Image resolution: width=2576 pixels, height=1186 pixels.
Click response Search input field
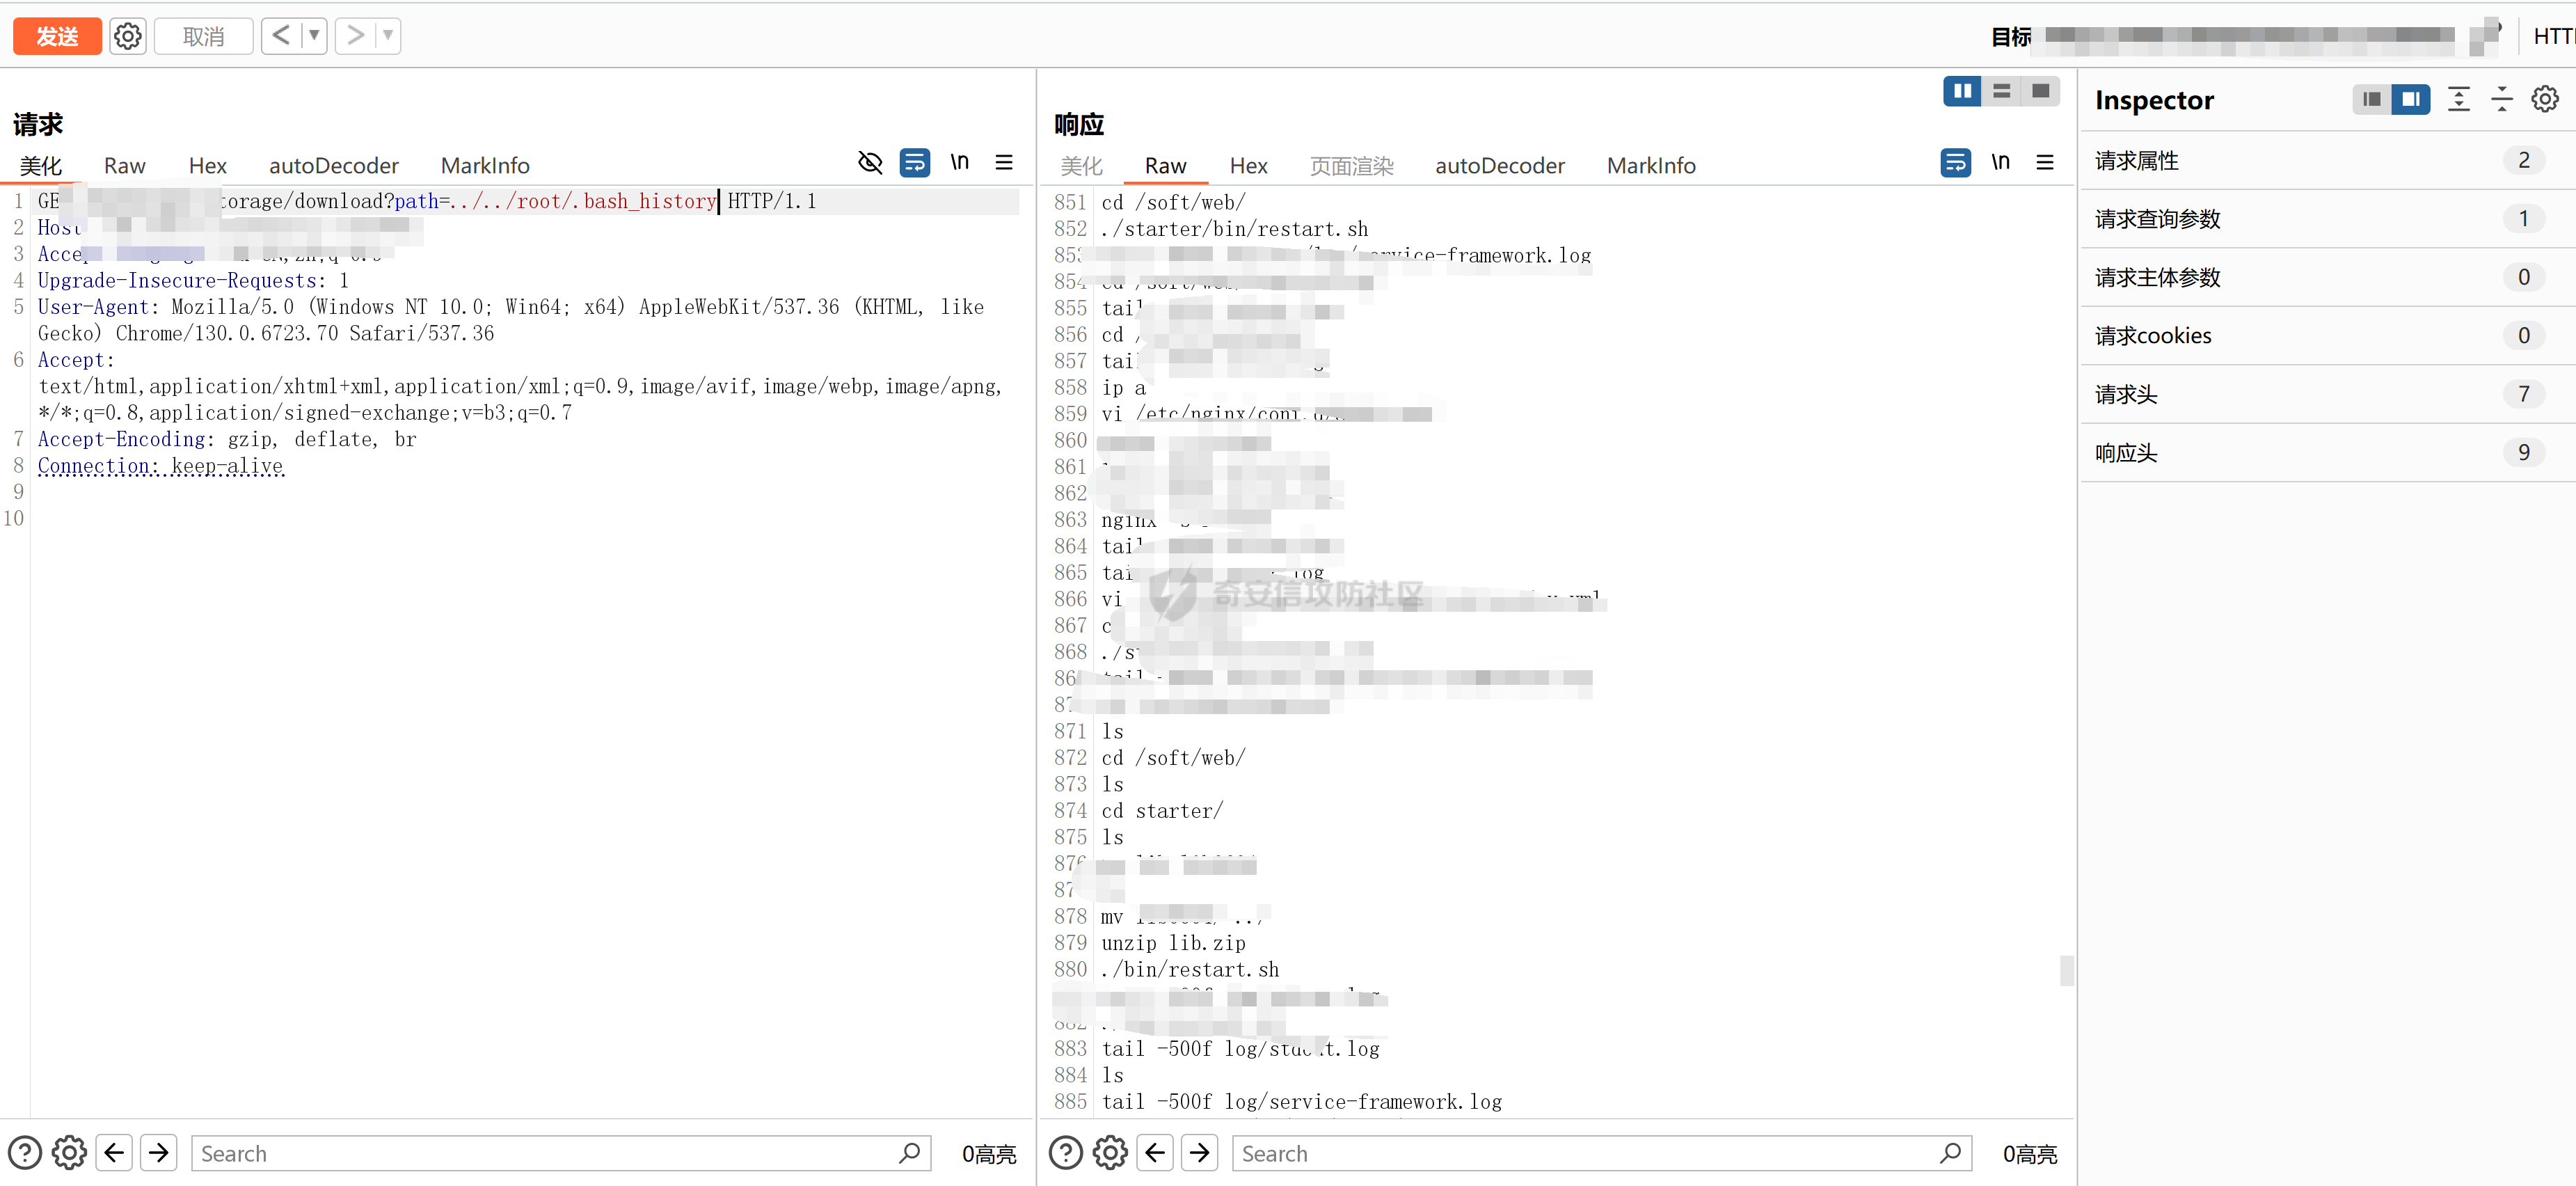[1590, 1153]
